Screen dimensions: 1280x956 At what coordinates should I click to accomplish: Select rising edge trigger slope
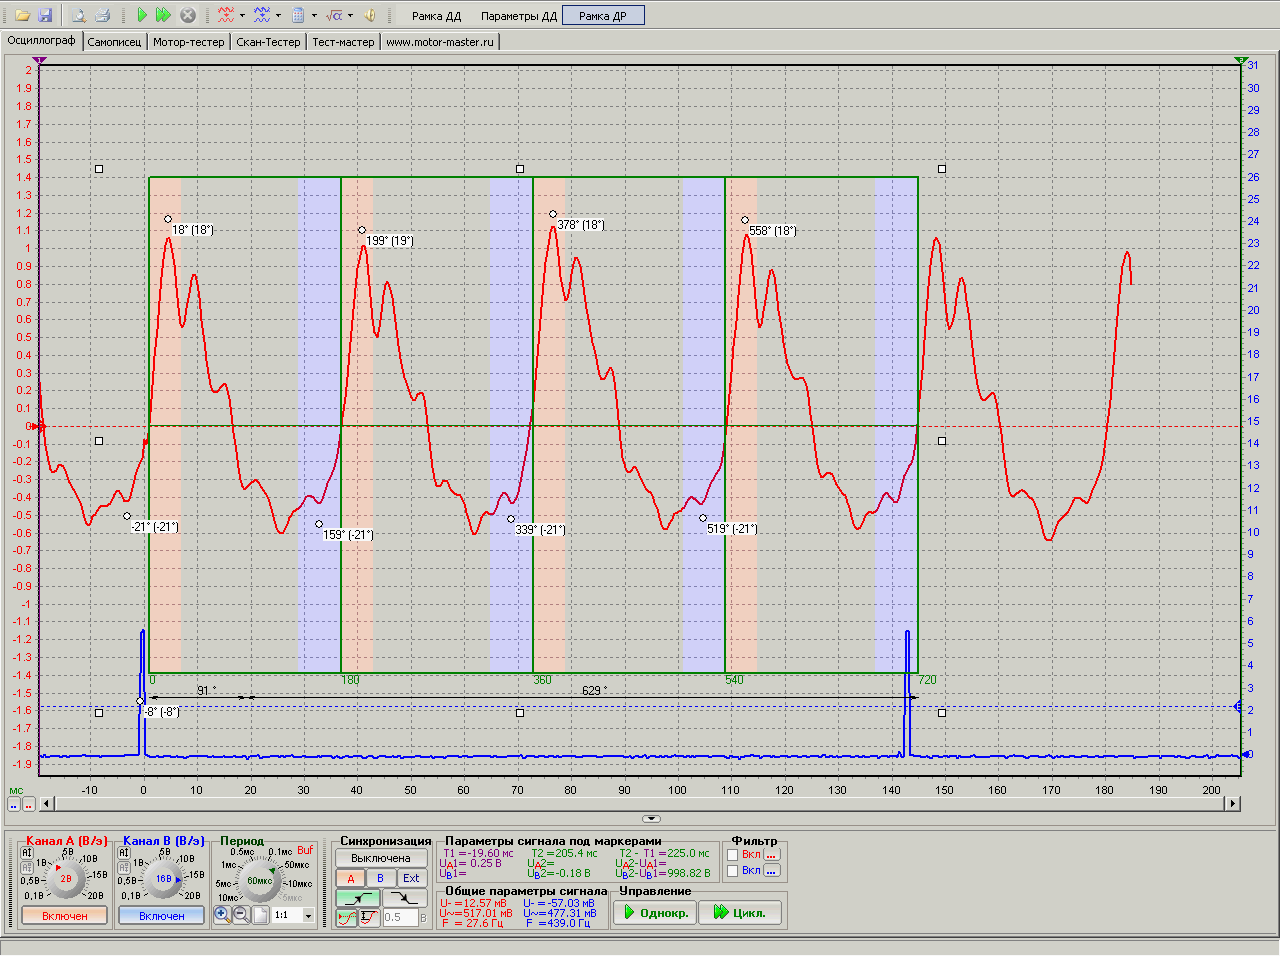point(357,898)
